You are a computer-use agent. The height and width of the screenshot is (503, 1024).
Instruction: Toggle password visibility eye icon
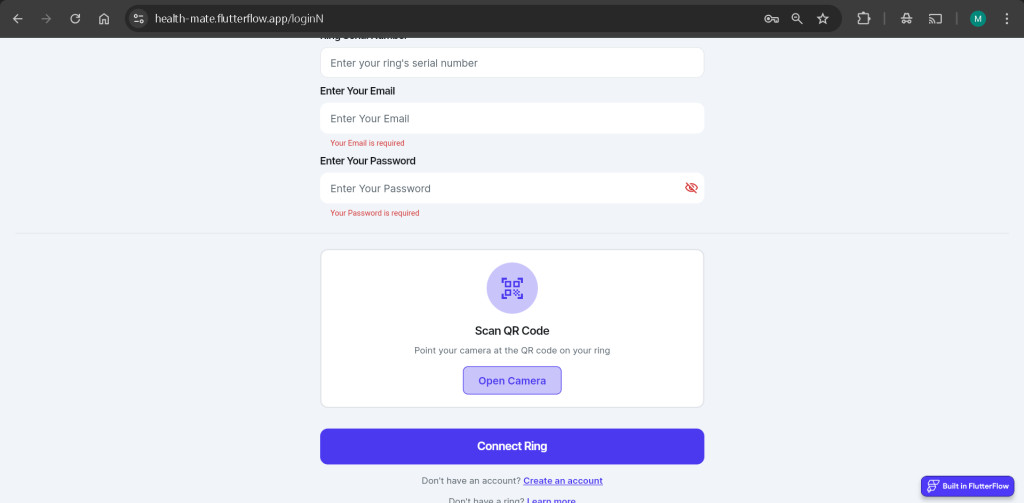691,188
